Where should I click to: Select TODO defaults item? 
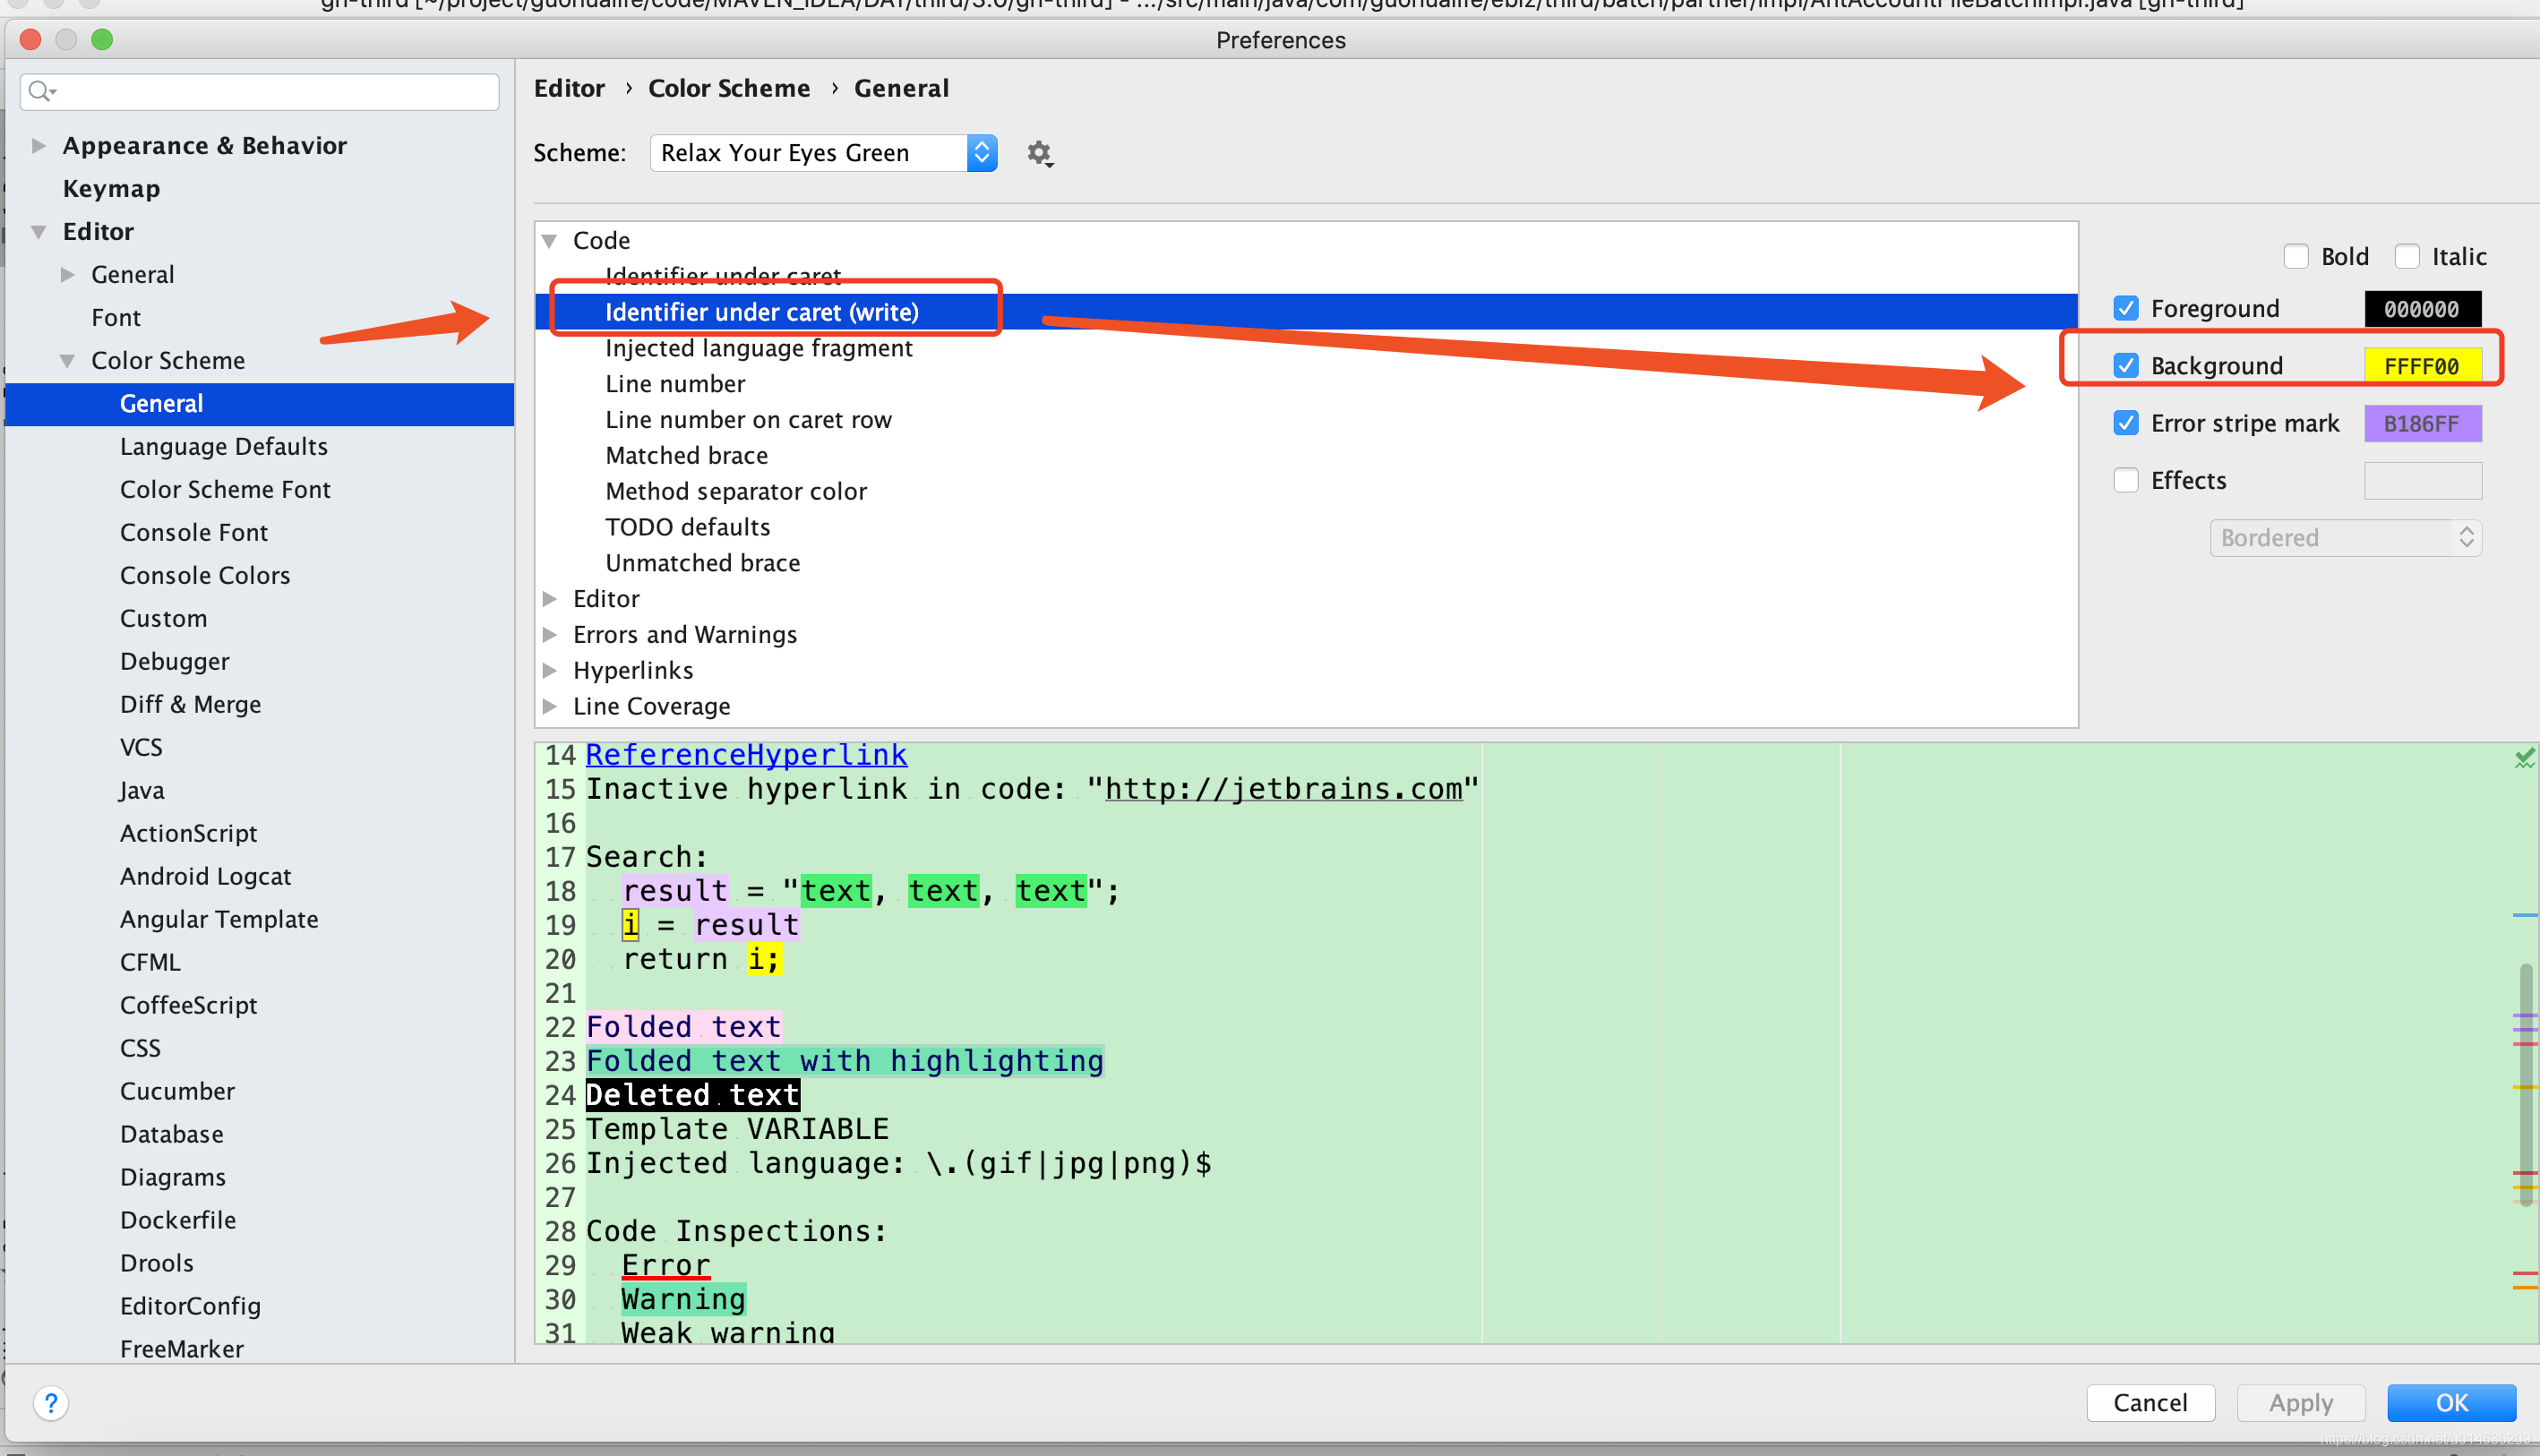click(687, 527)
